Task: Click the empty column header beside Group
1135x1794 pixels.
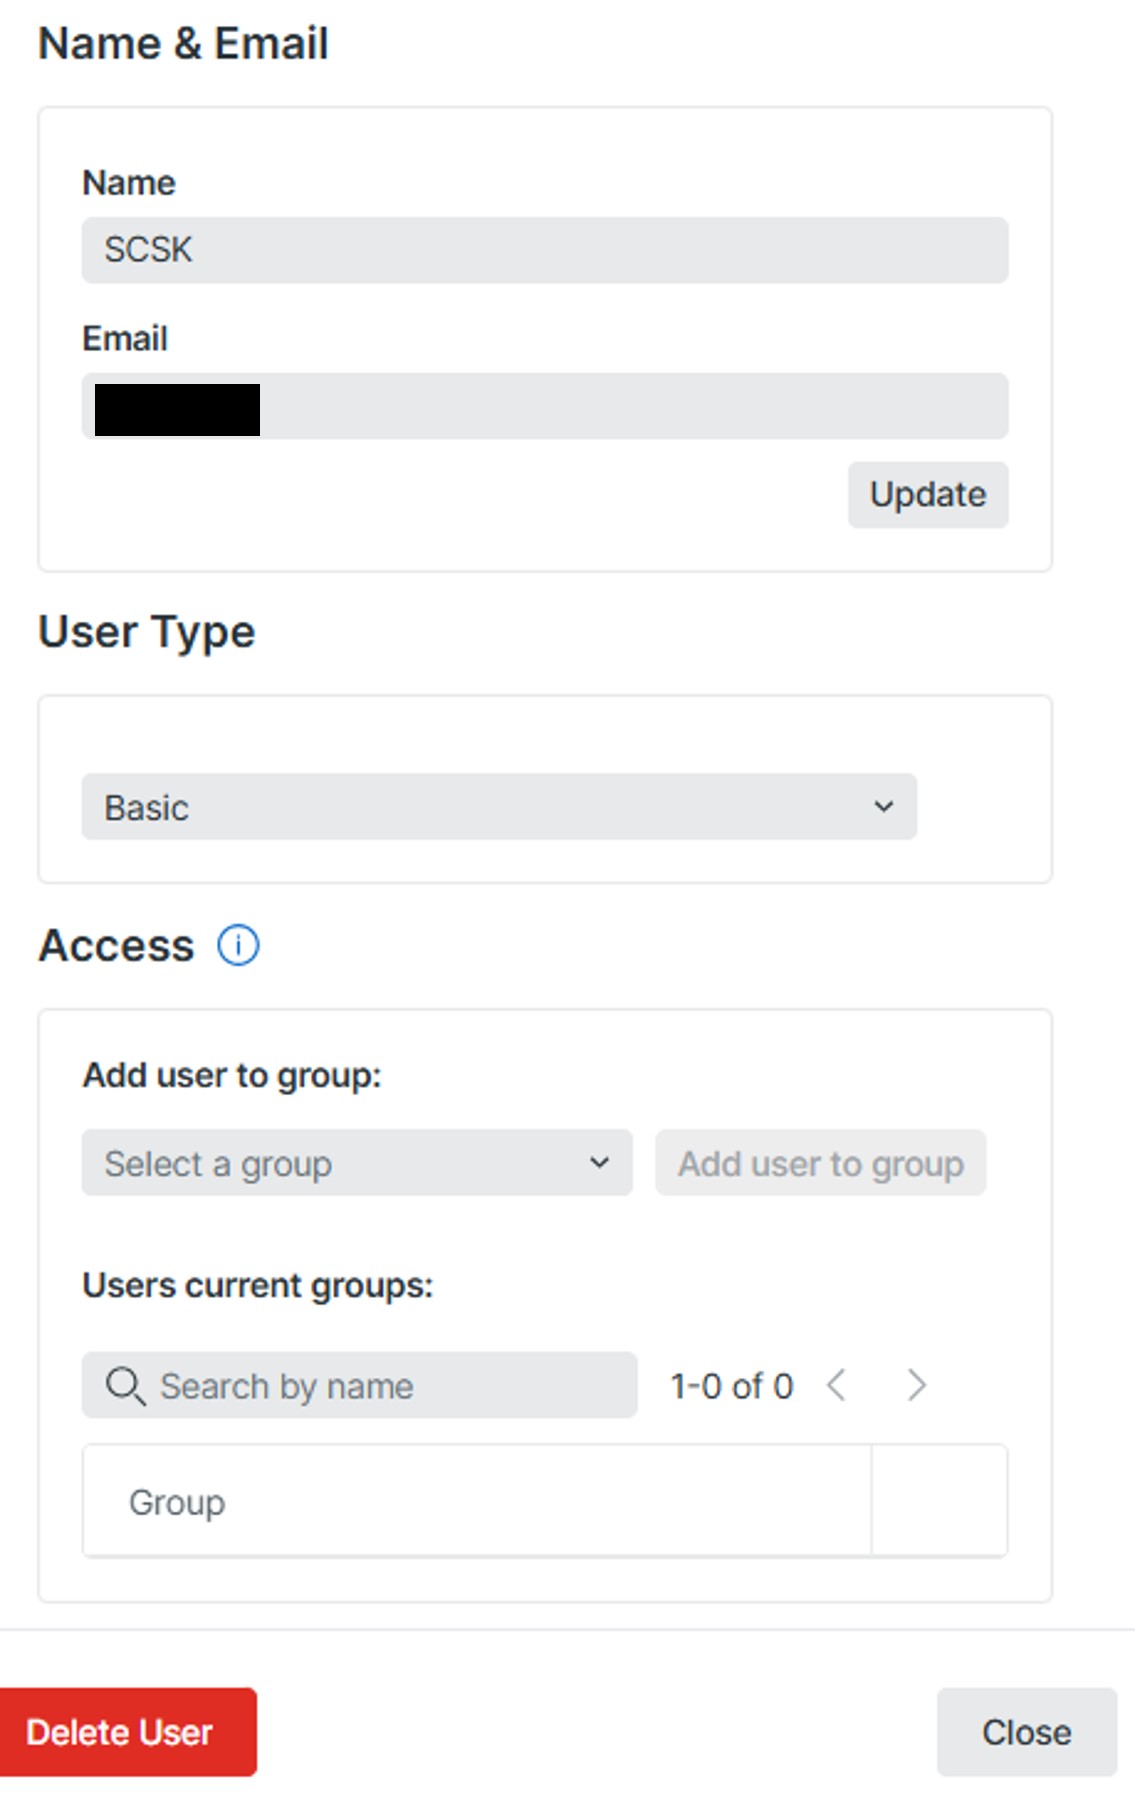Action: point(939,1502)
